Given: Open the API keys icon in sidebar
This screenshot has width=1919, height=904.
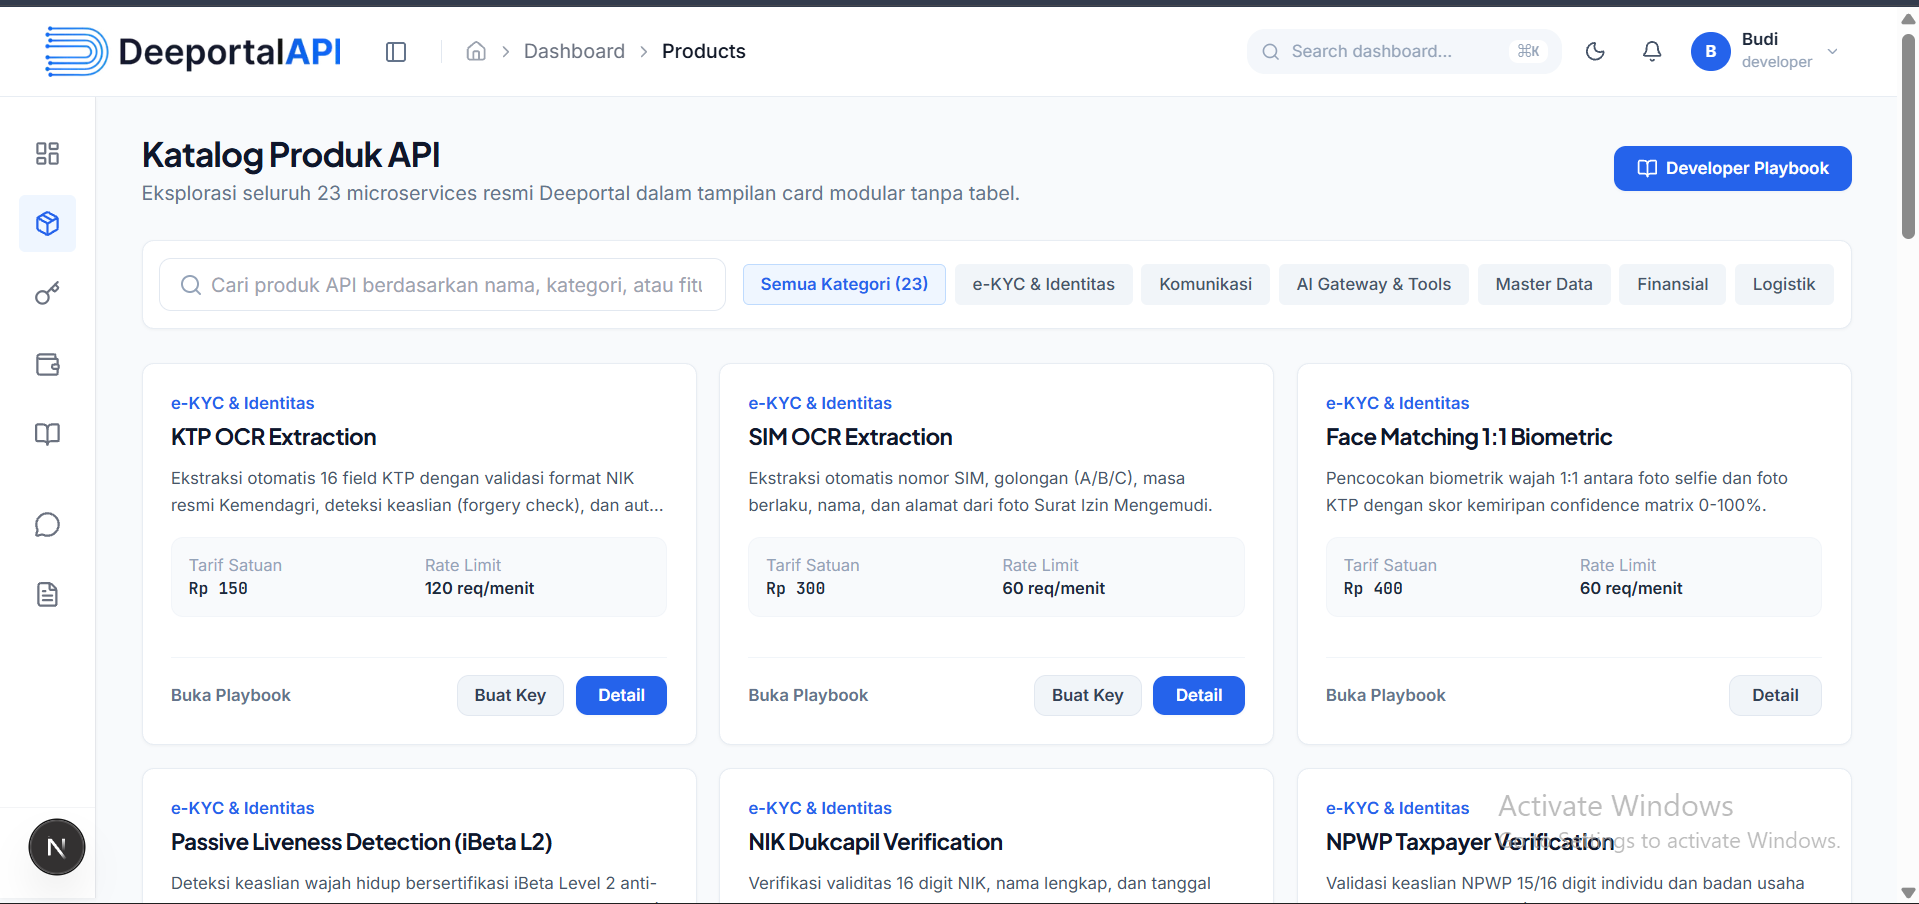Looking at the screenshot, I should coord(47,293).
